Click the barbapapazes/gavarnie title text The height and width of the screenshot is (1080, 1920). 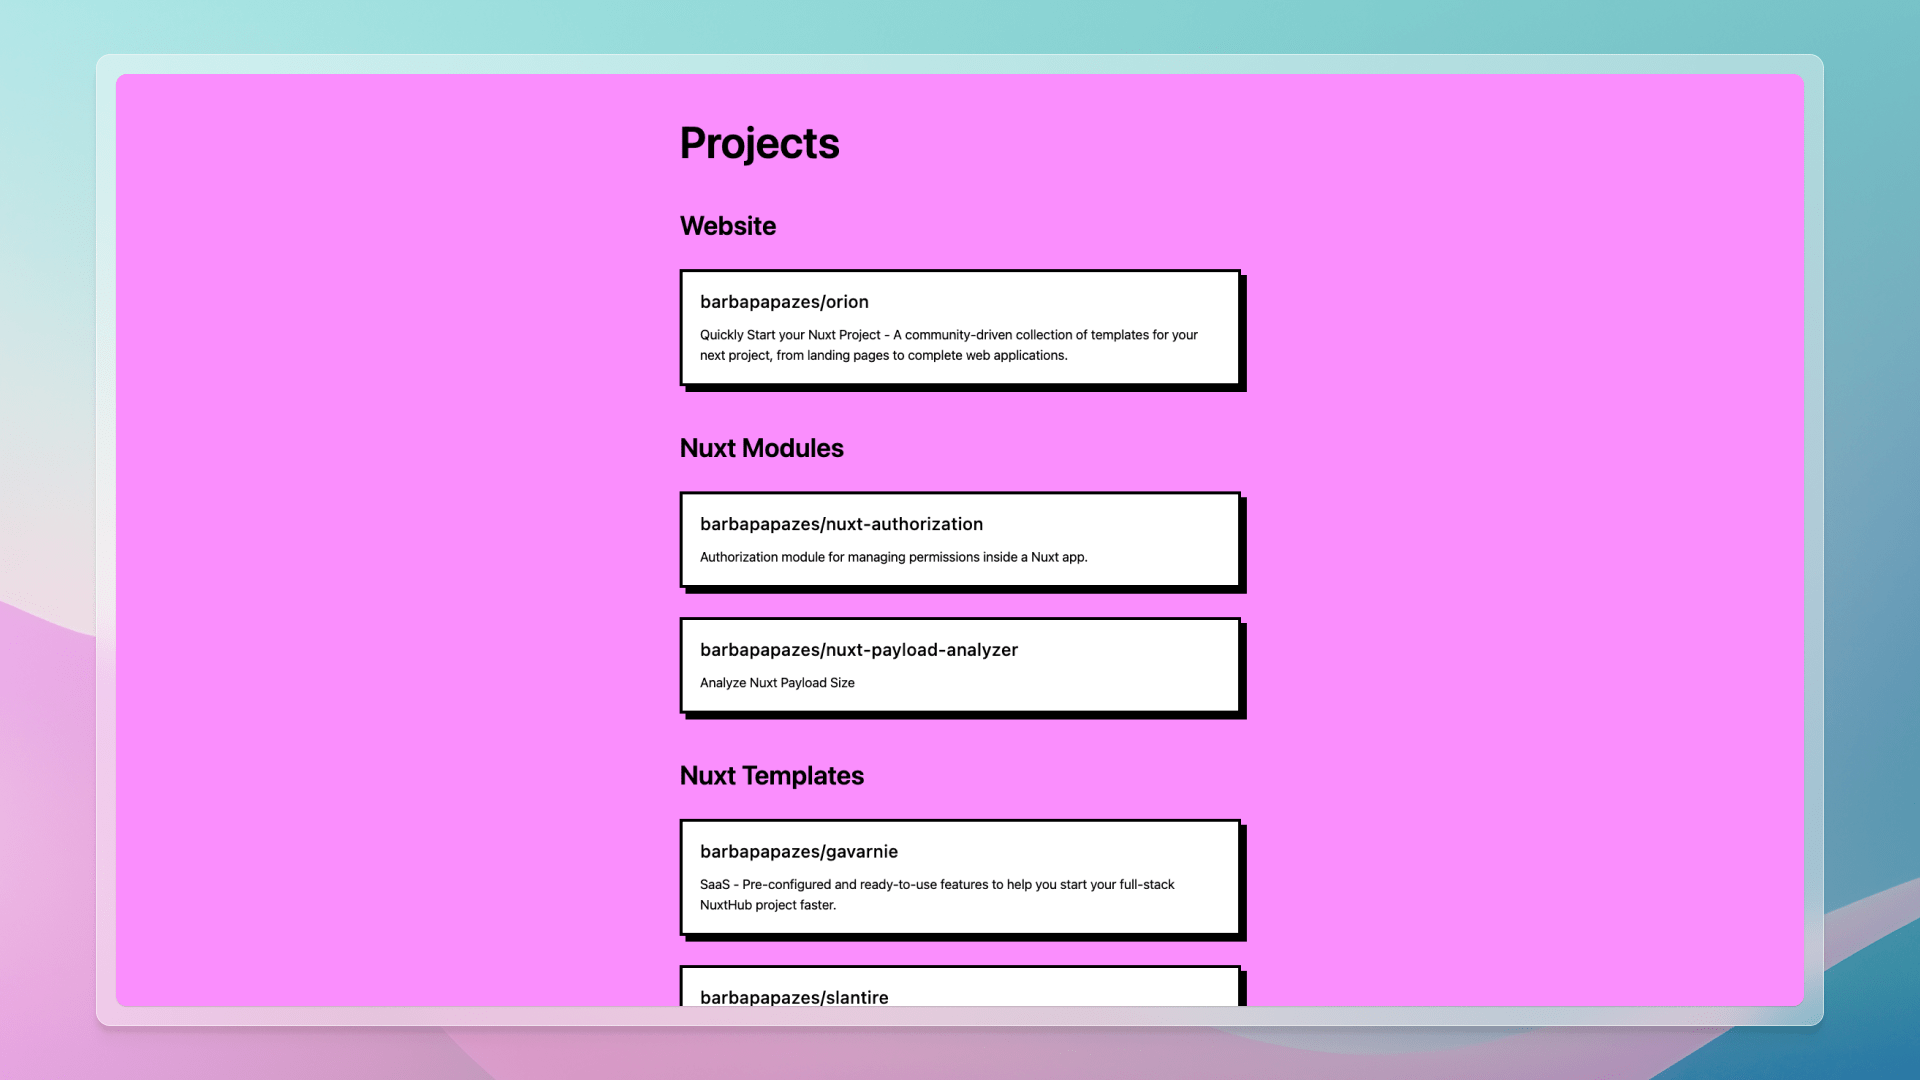point(798,851)
